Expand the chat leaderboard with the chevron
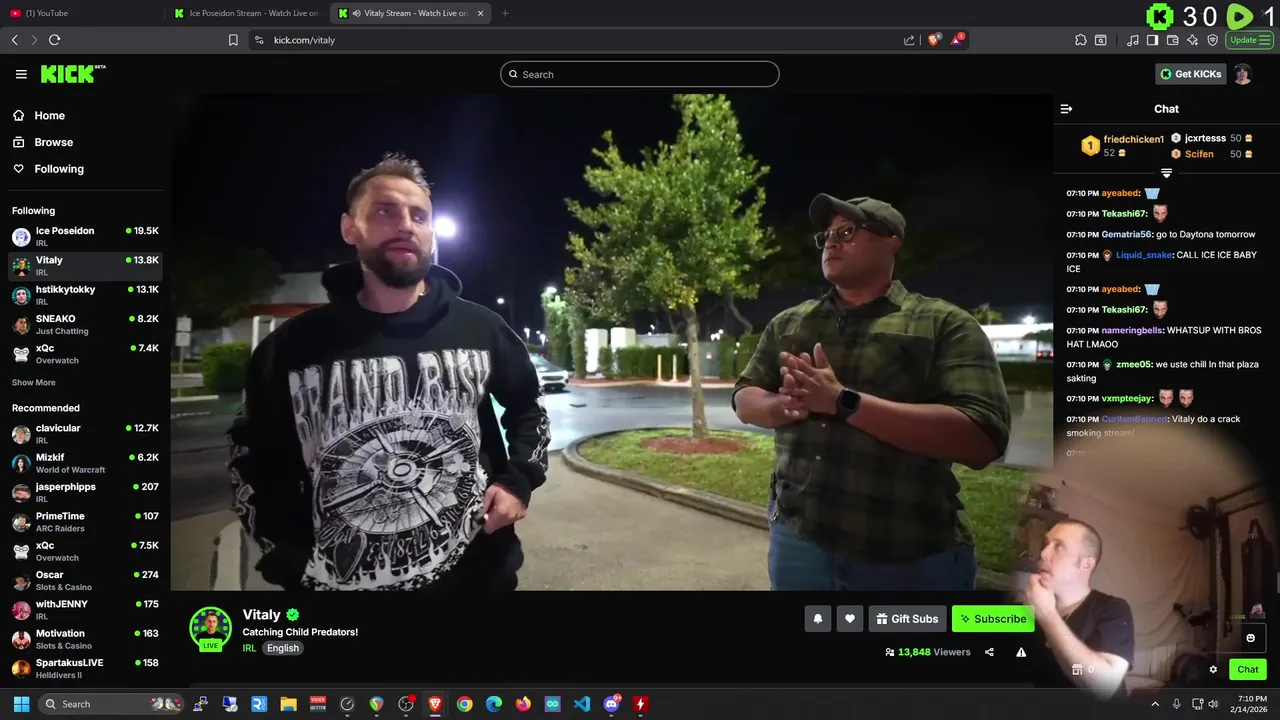This screenshot has height=720, width=1280. pyautogui.click(x=1166, y=173)
